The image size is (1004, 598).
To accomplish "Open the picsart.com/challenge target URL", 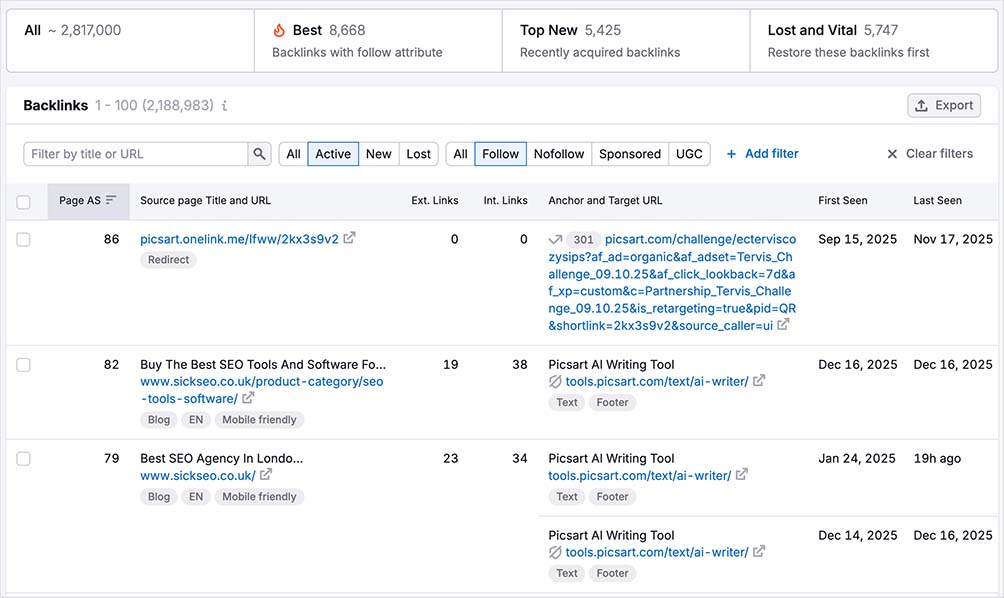I will point(672,282).
